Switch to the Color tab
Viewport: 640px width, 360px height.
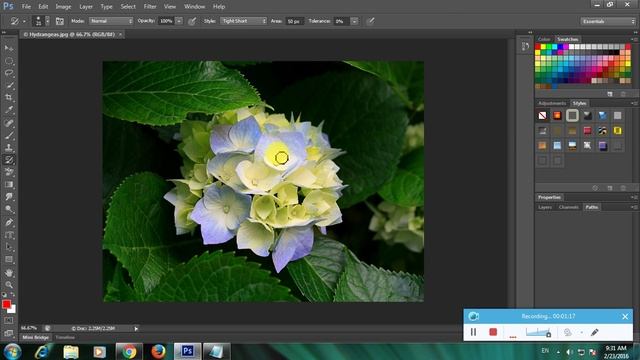pyautogui.click(x=544, y=39)
